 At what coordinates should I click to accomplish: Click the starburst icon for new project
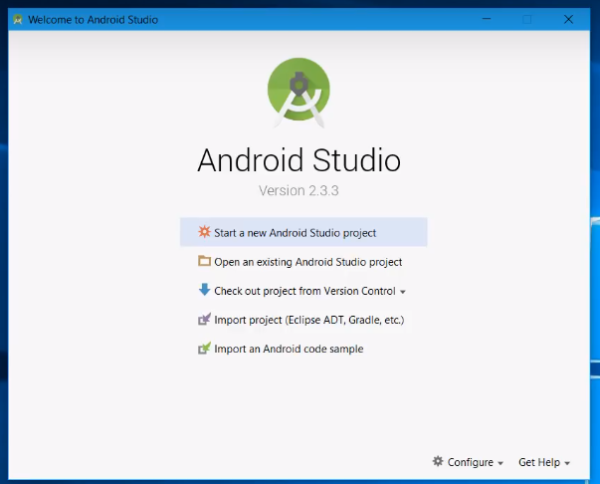pyautogui.click(x=204, y=232)
